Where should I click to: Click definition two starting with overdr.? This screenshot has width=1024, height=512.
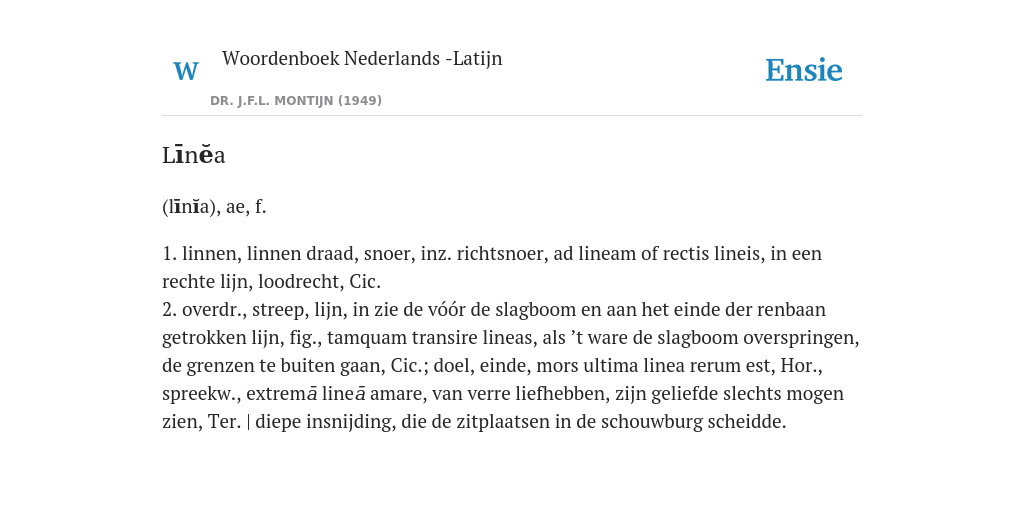(x=511, y=365)
